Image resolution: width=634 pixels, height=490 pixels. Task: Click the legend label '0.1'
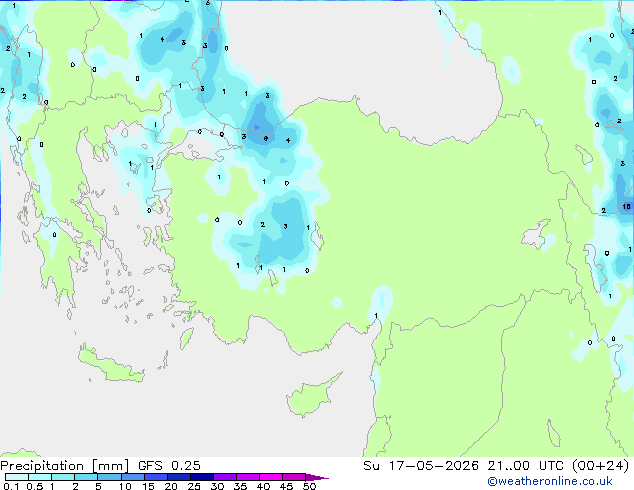click(x=11, y=486)
